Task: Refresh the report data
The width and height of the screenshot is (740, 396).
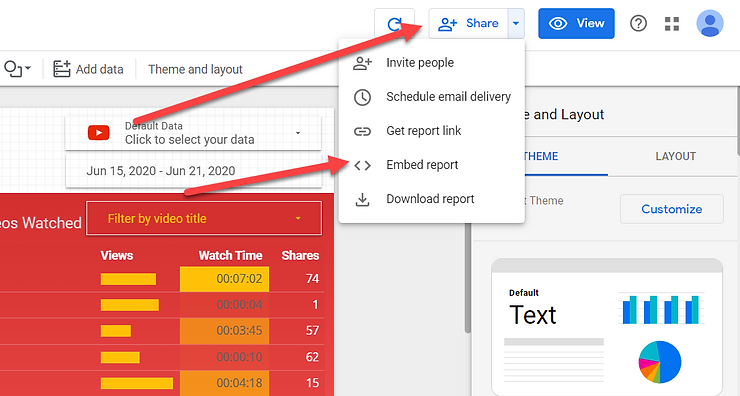Action: pyautogui.click(x=394, y=23)
